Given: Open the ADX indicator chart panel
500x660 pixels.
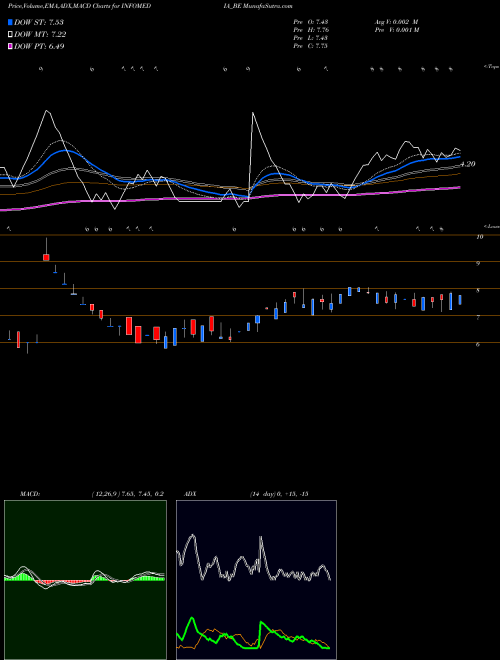Looking at the screenshot, I should (x=256, y=580).
